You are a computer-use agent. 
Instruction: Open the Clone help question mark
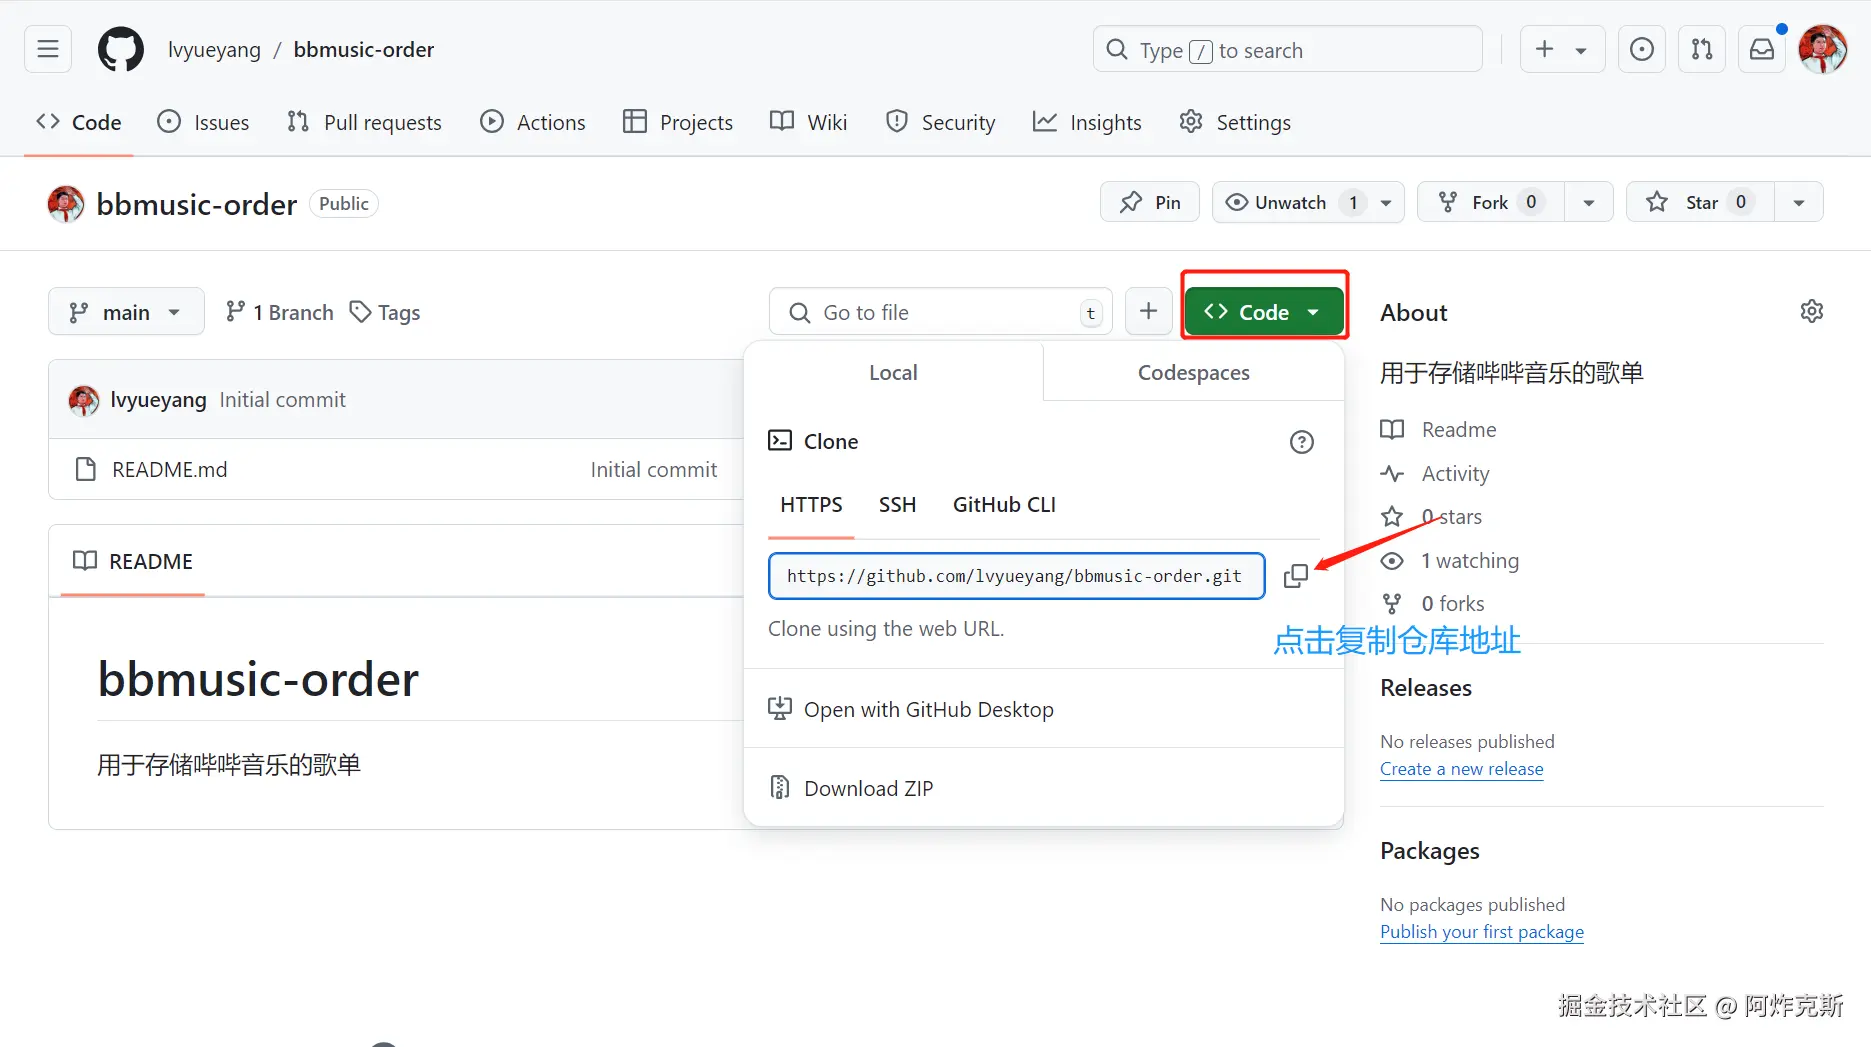pos(1301,442)
